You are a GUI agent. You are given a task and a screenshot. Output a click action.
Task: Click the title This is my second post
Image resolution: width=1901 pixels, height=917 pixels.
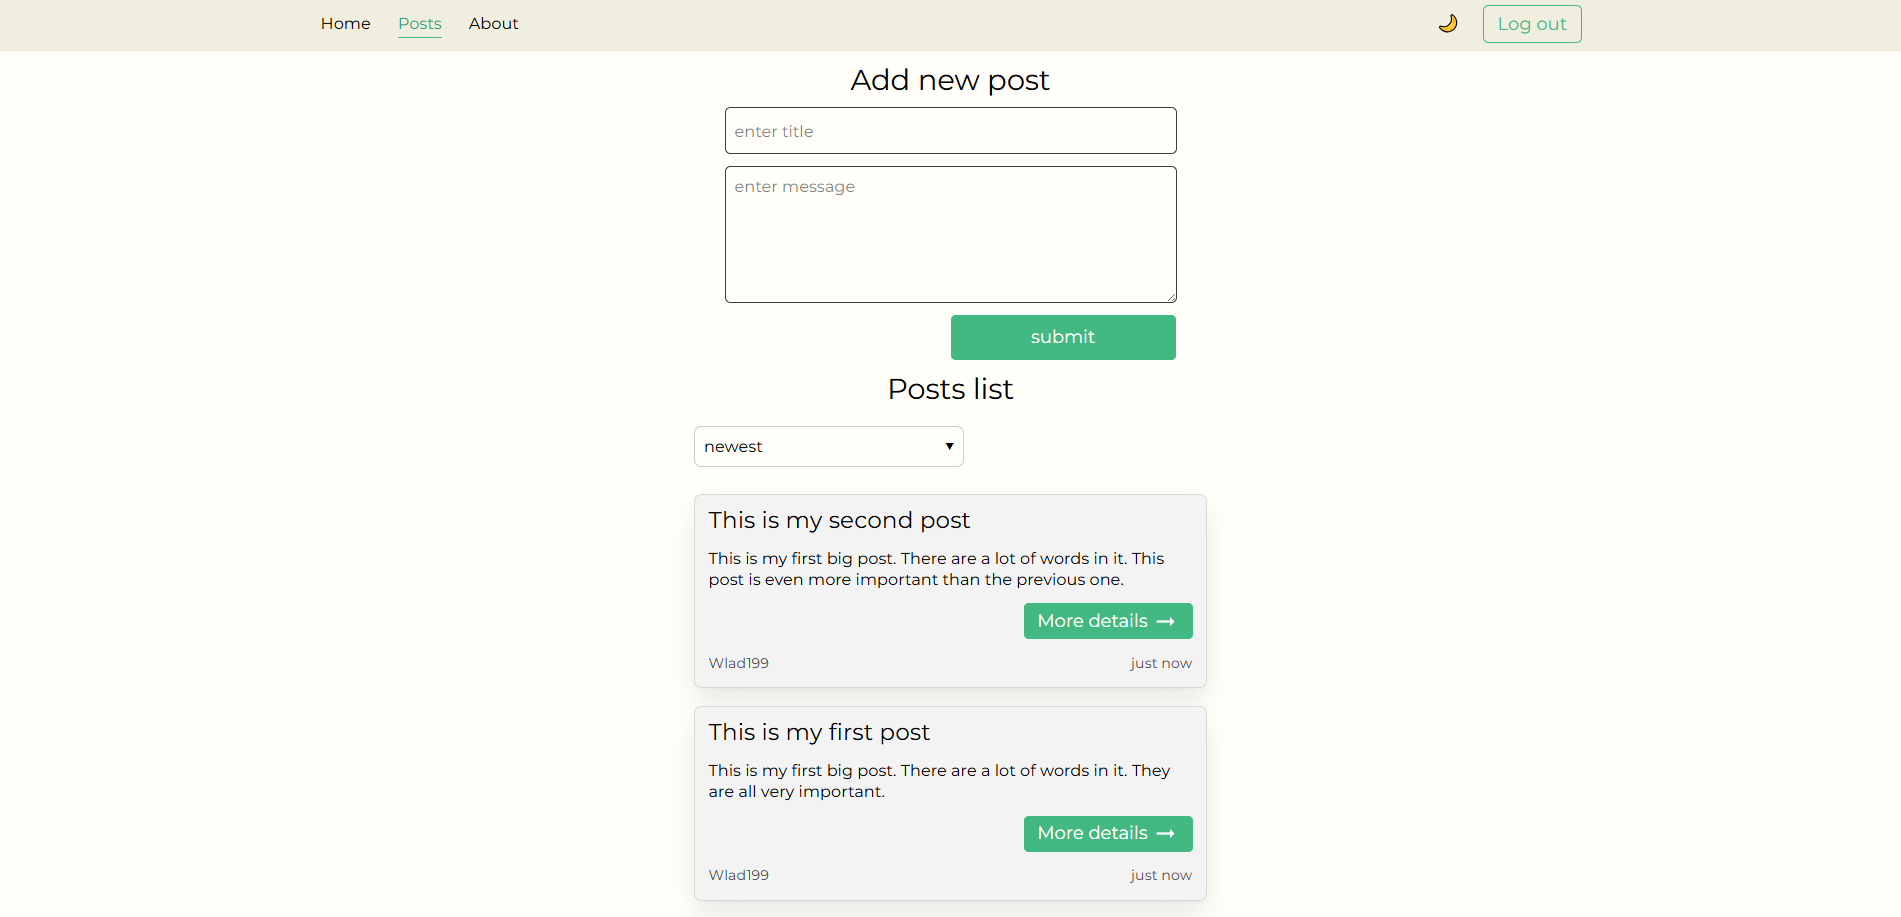839,520
